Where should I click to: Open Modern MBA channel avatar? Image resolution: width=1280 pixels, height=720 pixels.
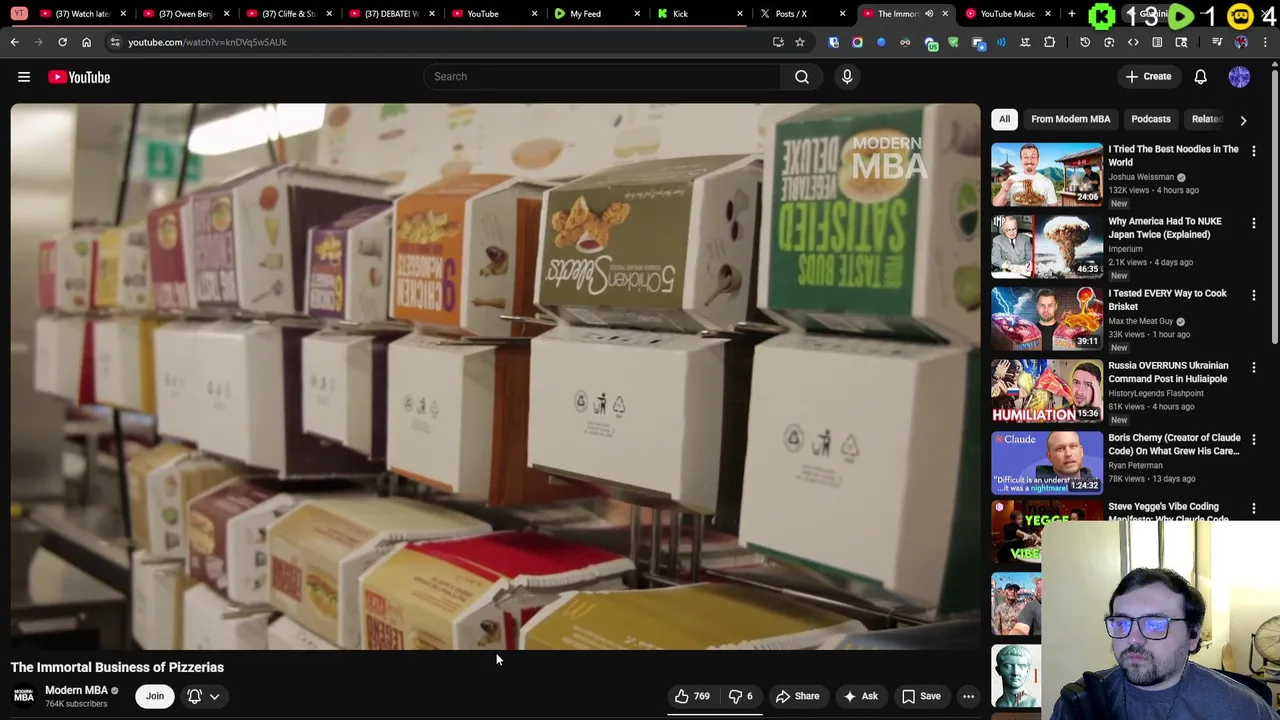click(x=24, y=696)
